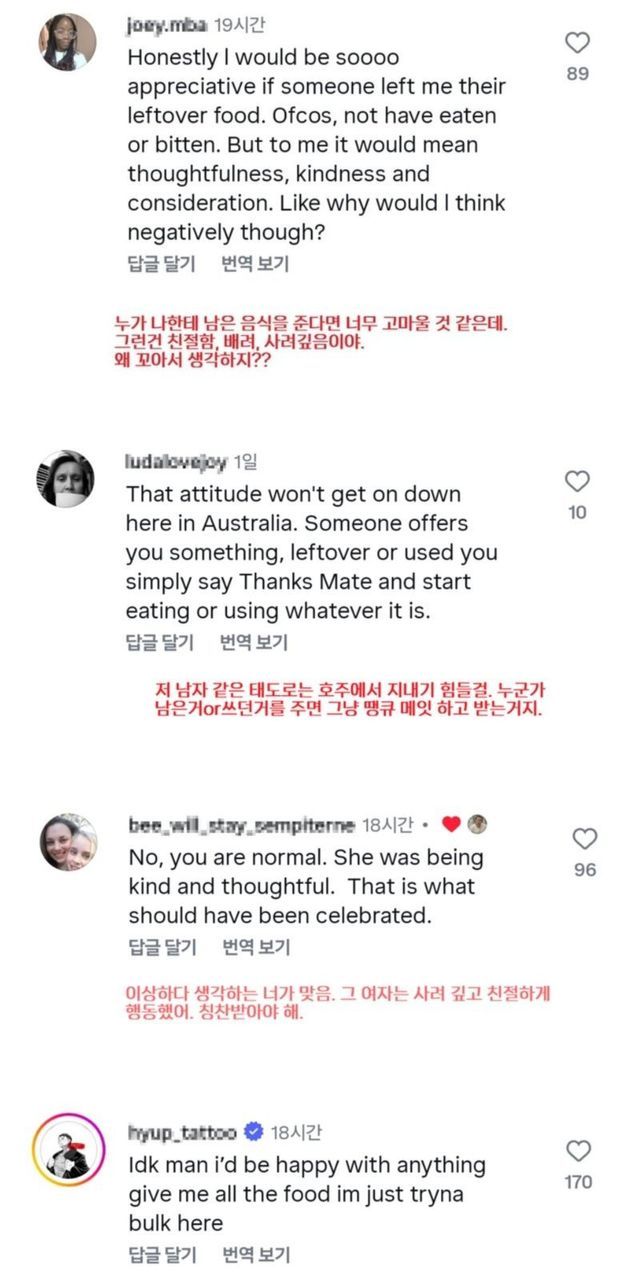Click the verified badge next to hyup_tattoo
Viewport: 640px width, 1280px height.
click(254, 1133)
